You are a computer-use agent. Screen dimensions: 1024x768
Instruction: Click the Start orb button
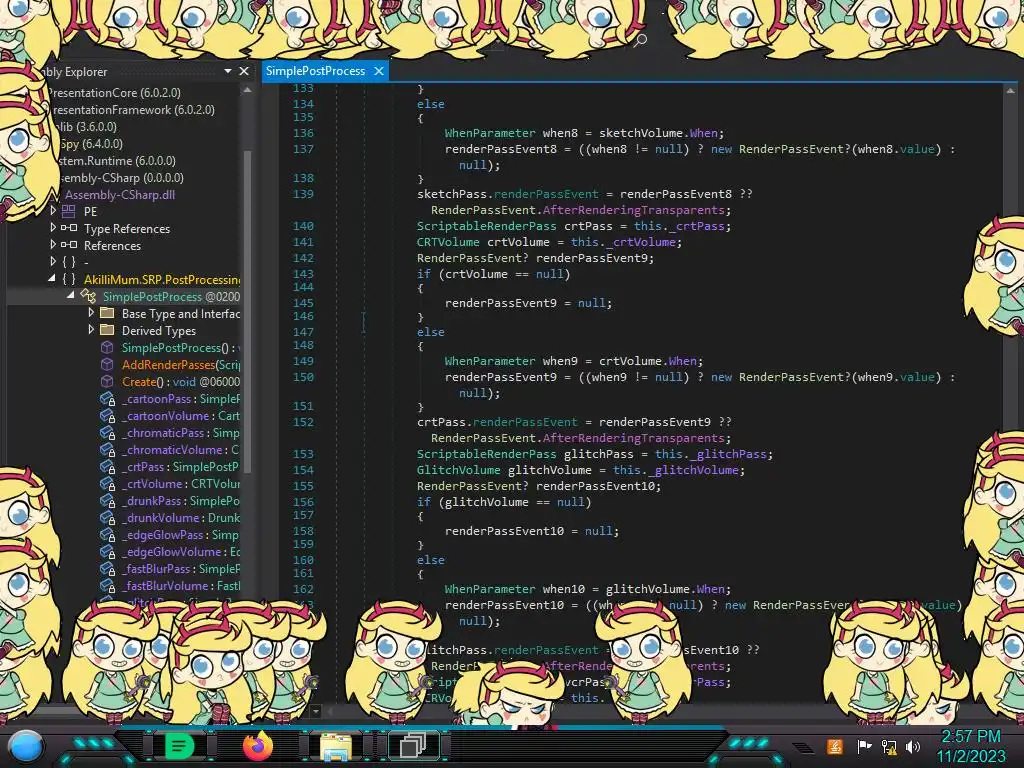tap(25, 746)
